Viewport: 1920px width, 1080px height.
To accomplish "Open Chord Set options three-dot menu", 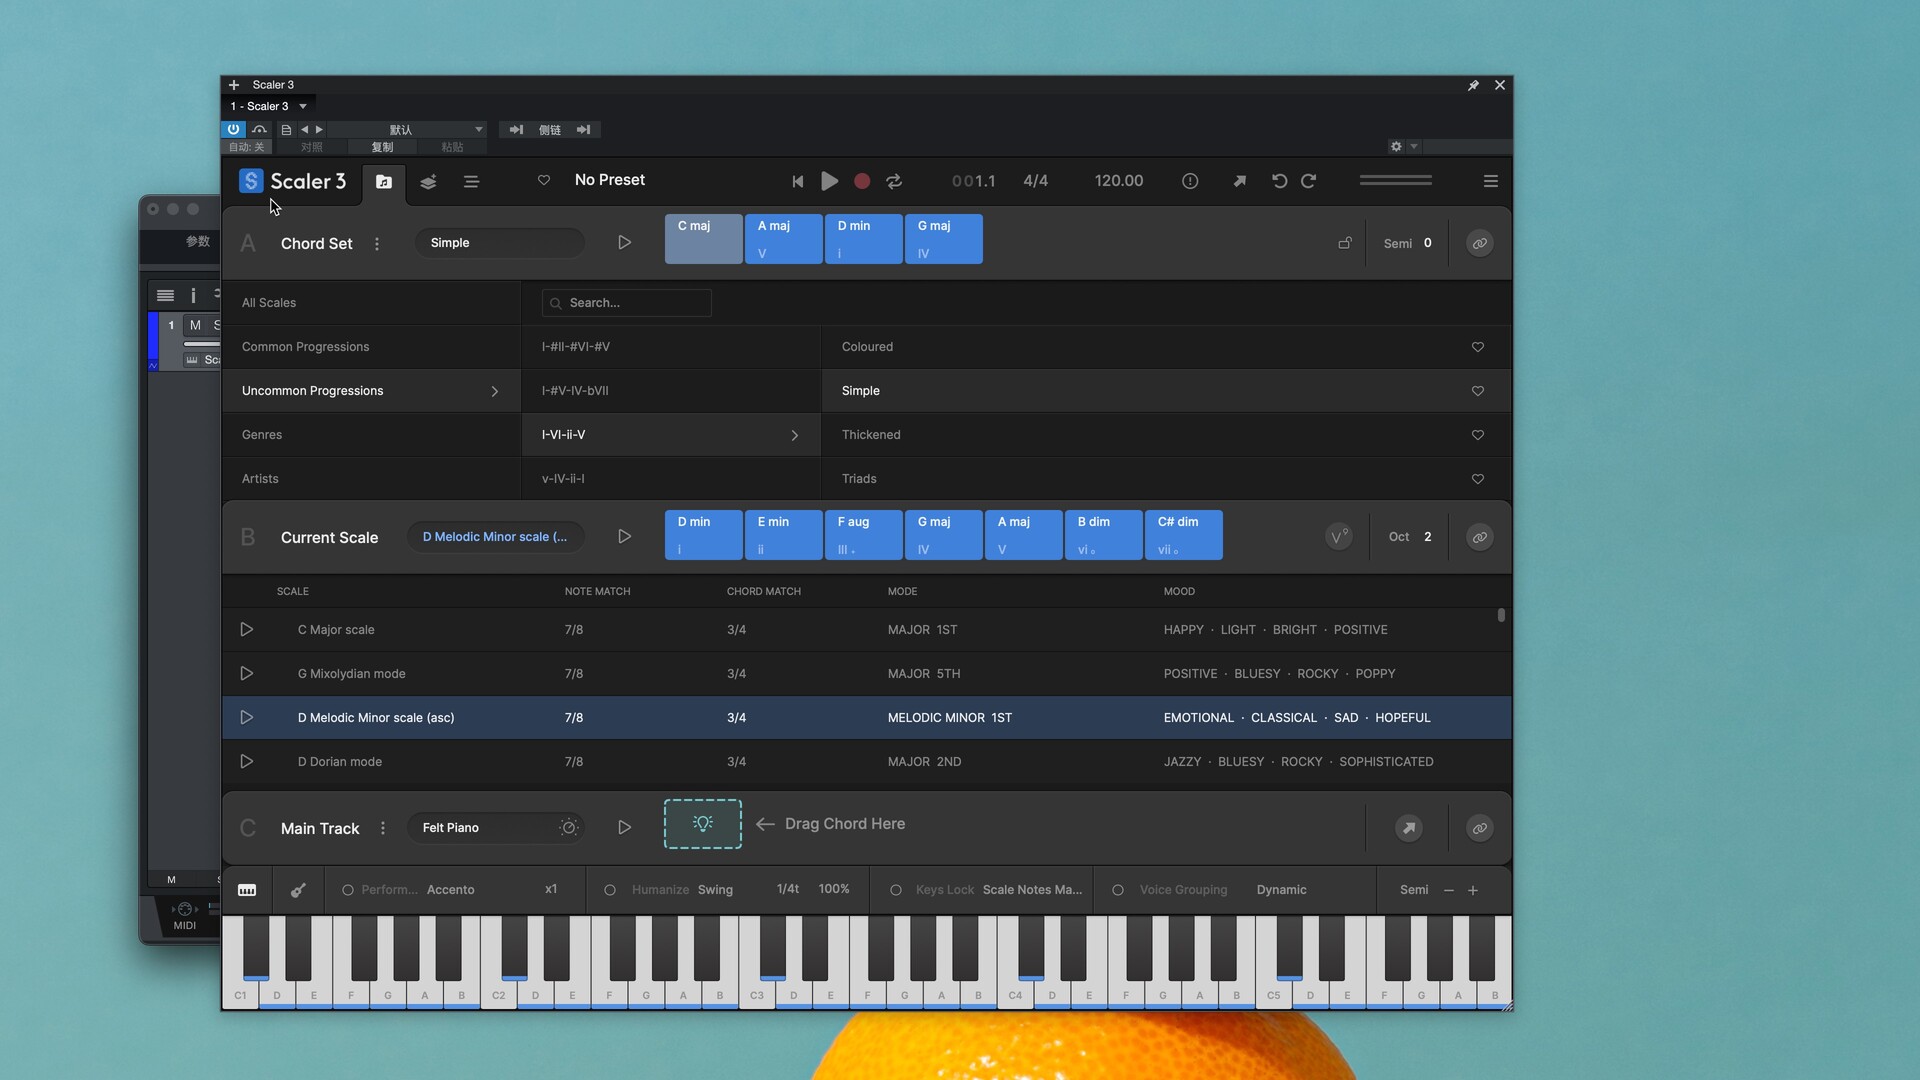I will pos(377,244).
